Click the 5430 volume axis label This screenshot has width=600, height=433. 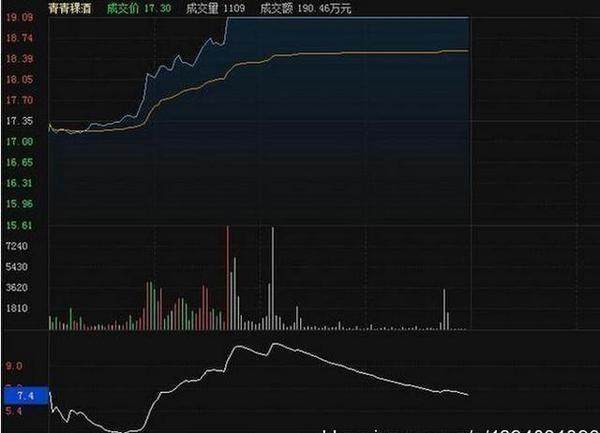17,267
